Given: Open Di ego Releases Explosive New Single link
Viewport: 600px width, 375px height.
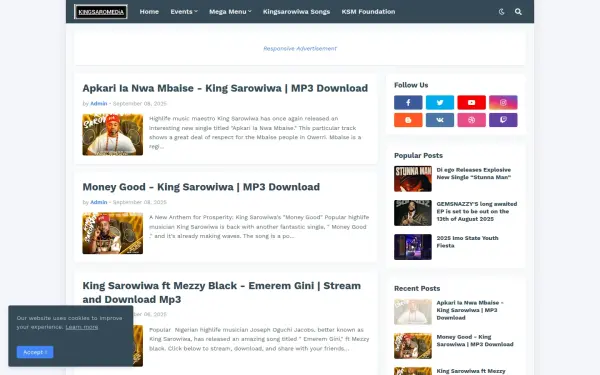Looking at the screenshot, I should (x=474, y=173).
